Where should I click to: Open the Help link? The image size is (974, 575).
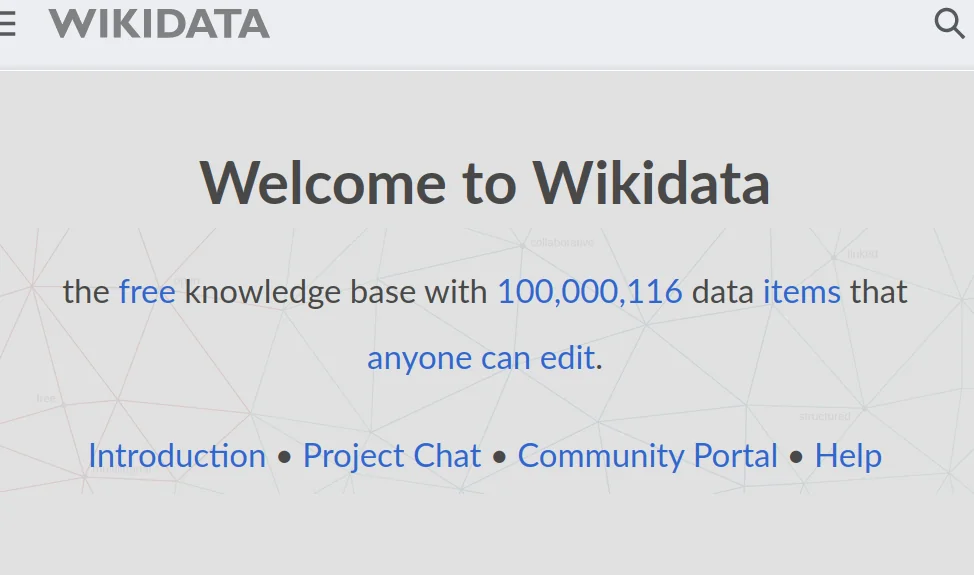(x=848, y=456)
